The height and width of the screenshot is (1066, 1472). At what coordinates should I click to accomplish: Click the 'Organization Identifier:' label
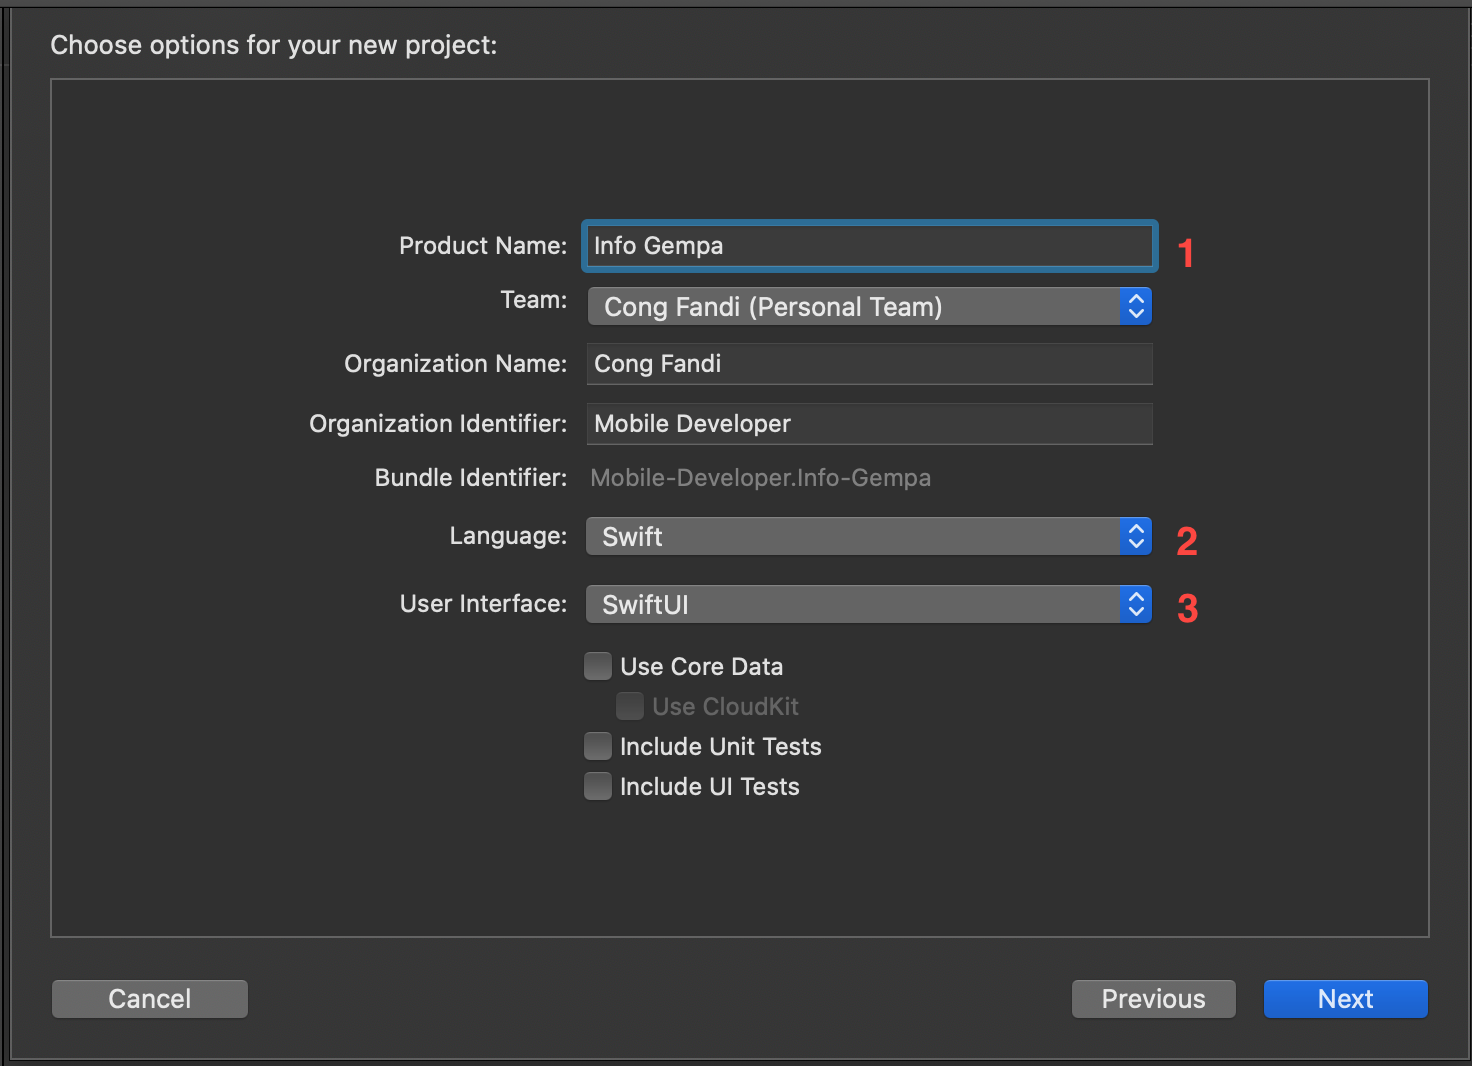point(438,424)
